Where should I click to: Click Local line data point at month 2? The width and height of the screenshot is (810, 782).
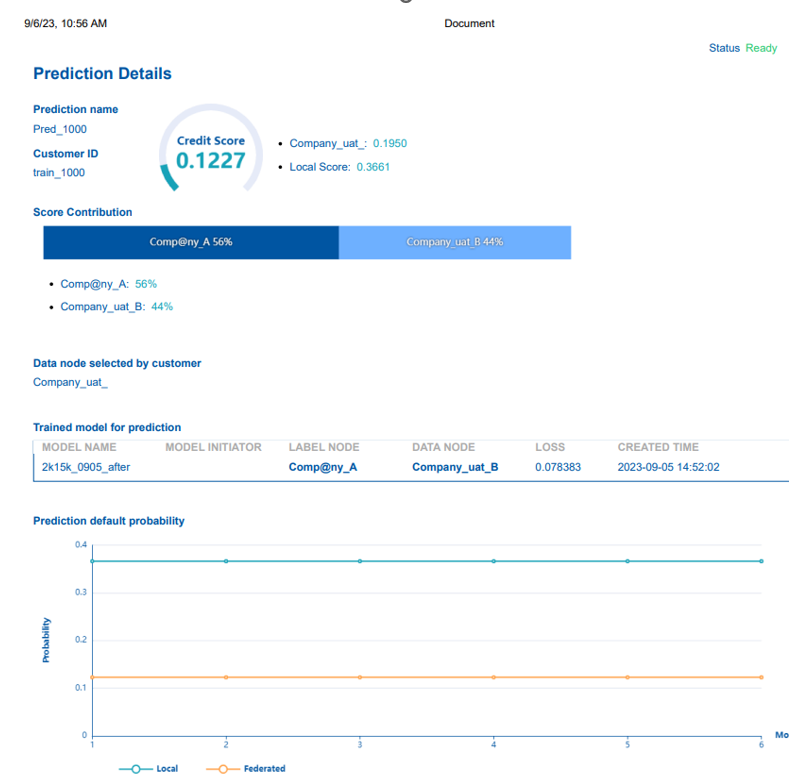pos(226,561)
